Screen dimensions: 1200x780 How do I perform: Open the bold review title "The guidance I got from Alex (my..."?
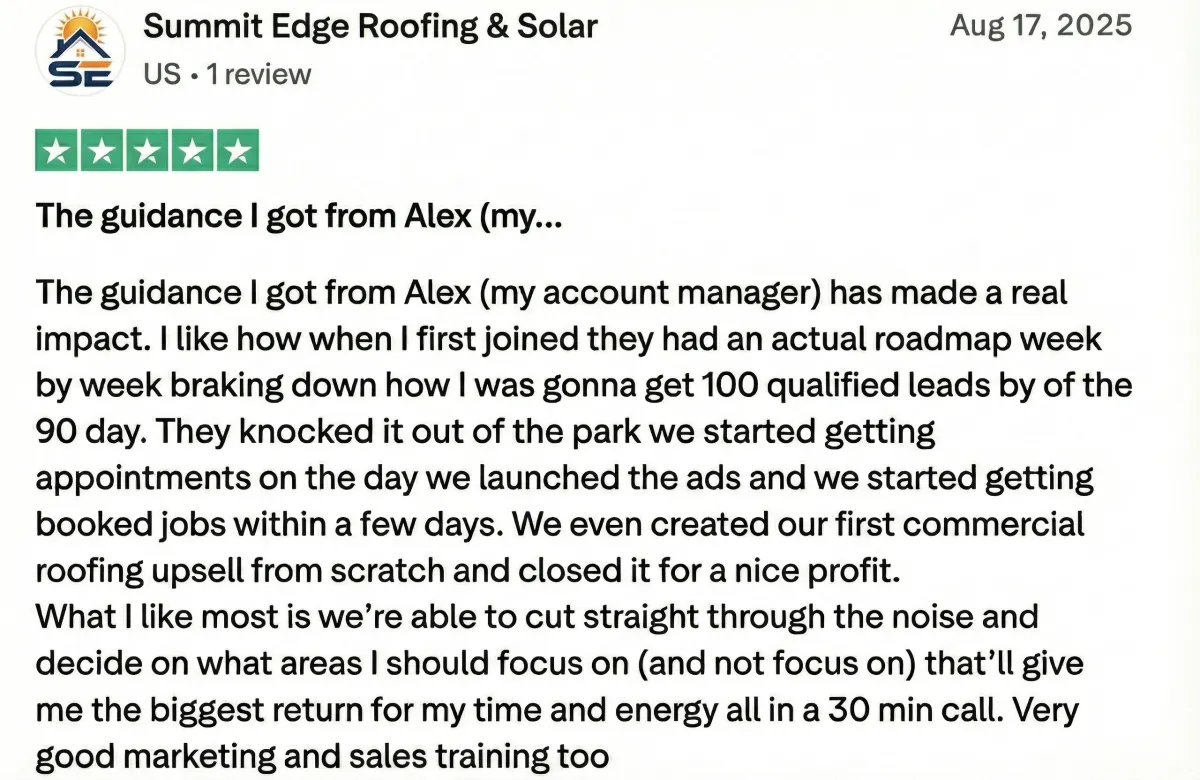299,215
